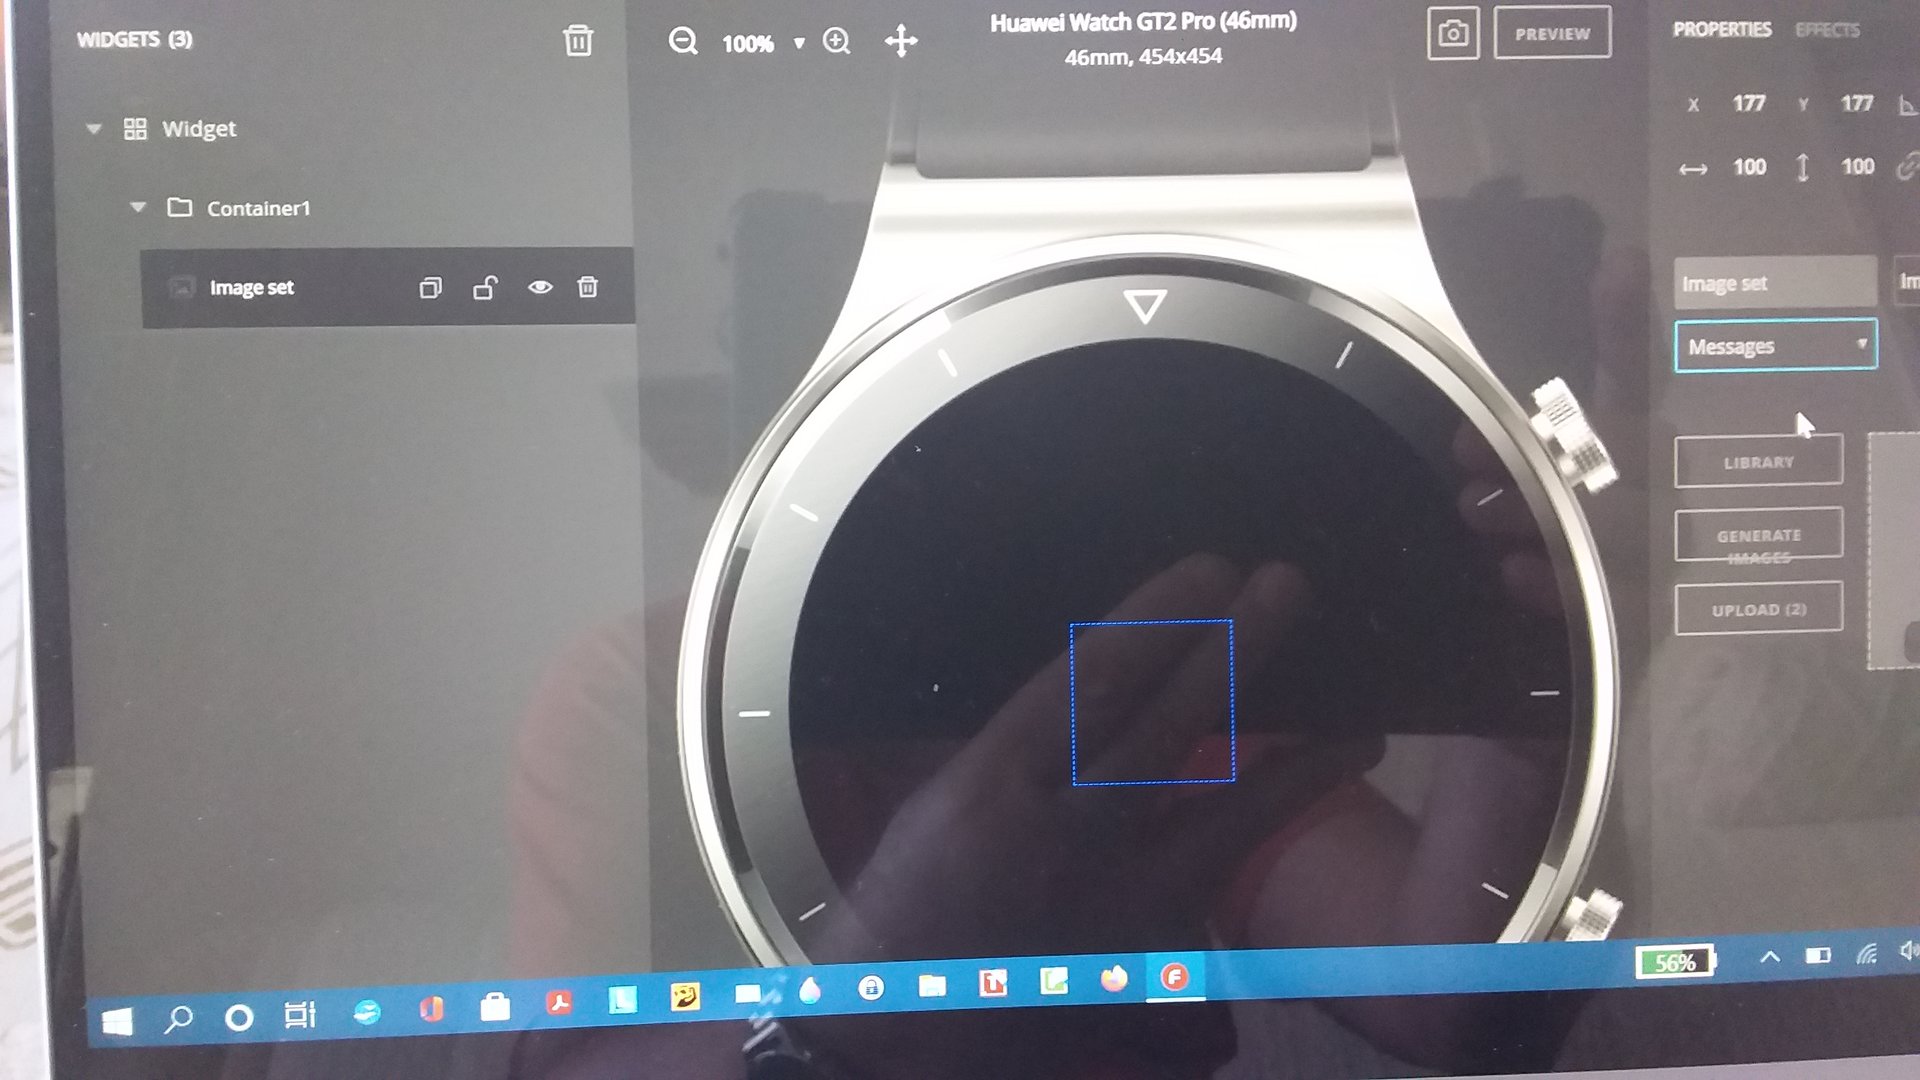Toggle aspect ratio link icon
Screen dimensions: 1920x1080
(1908, 166)
